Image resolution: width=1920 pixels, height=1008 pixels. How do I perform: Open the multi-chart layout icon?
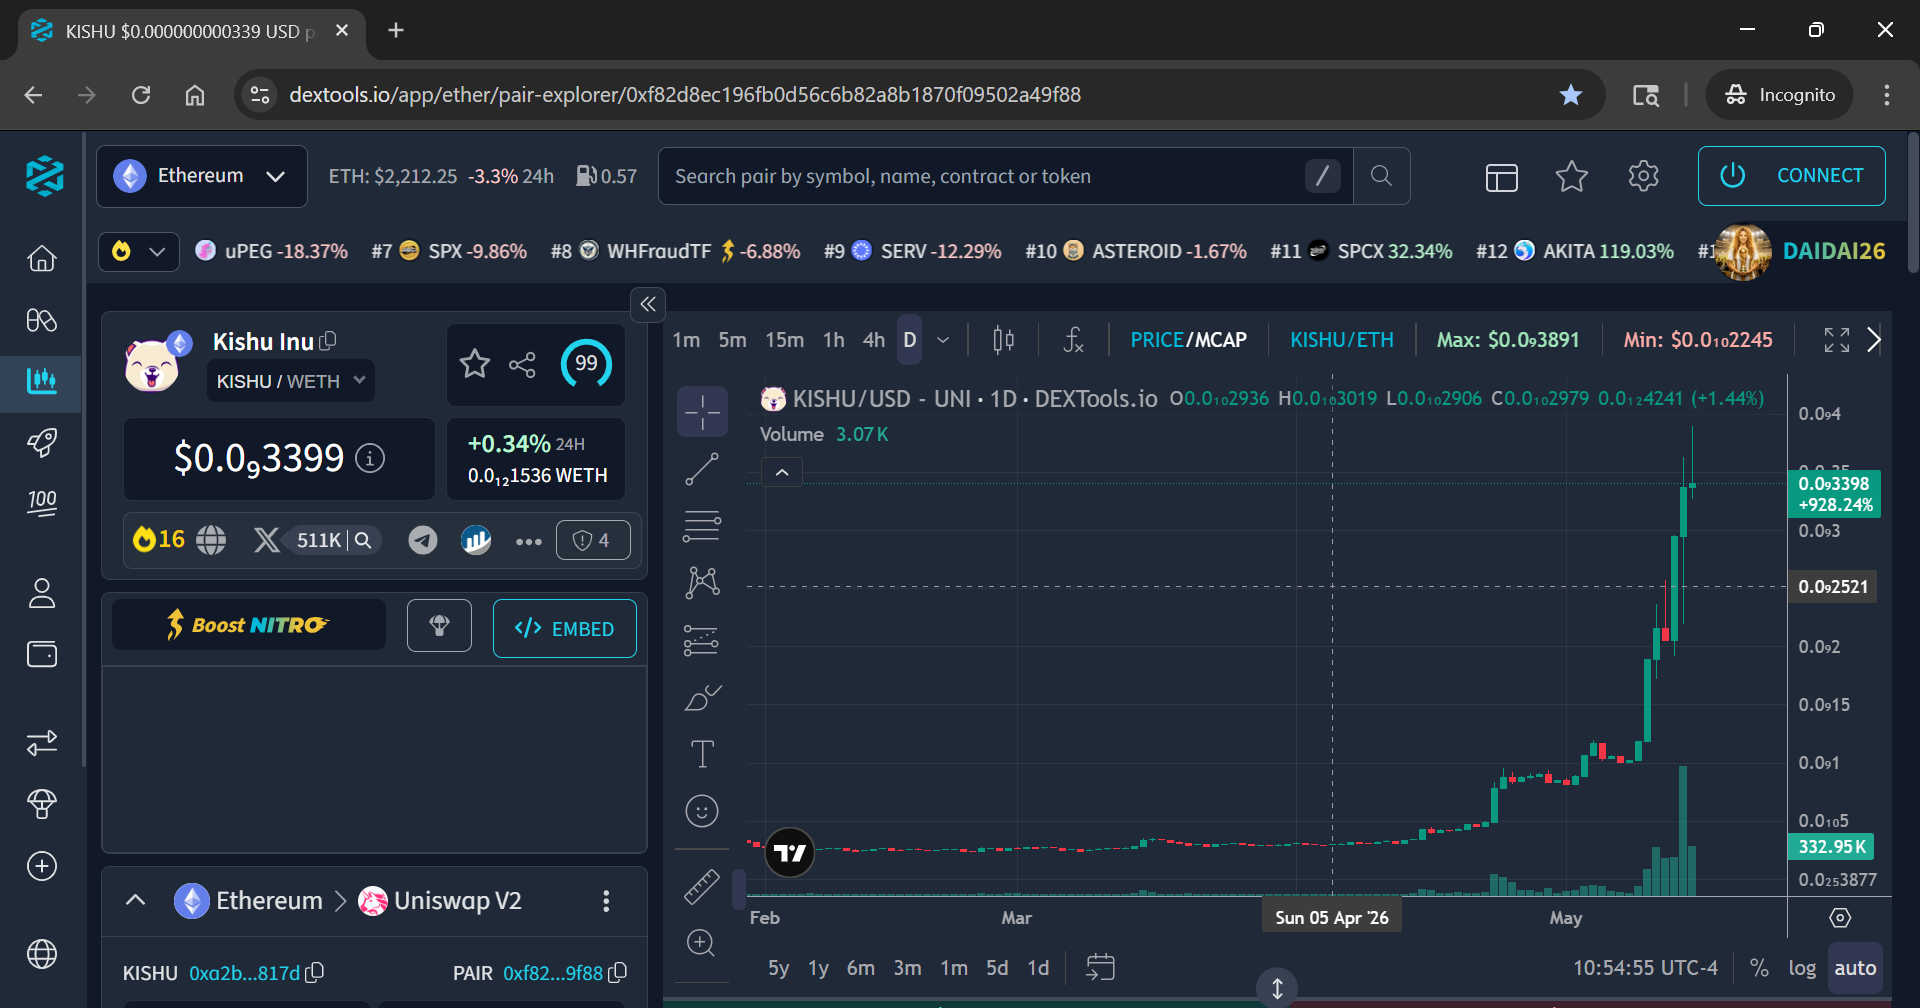(x=1501, y=177)
